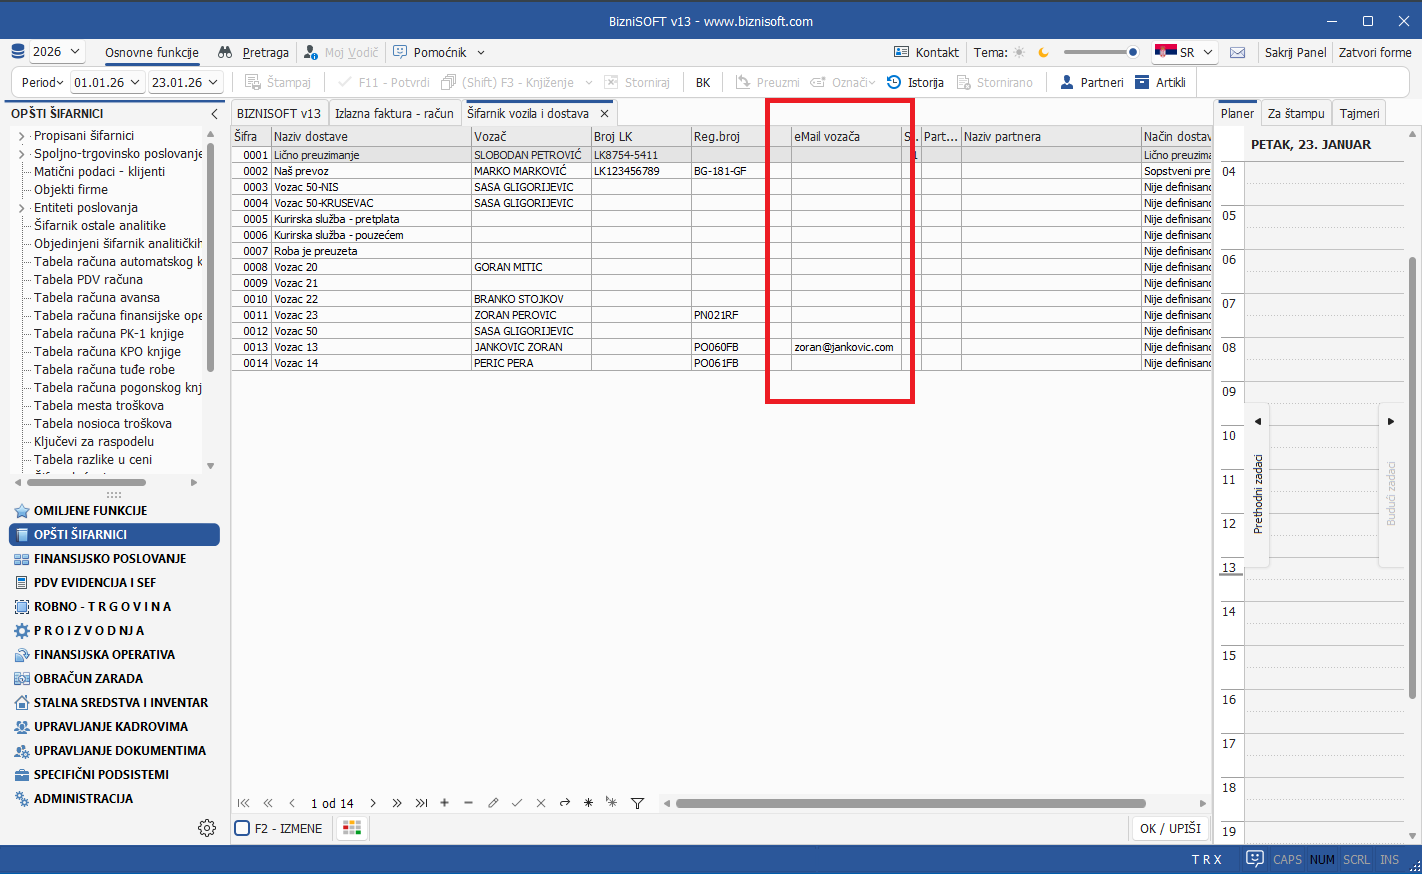
Task: Click the filter funnel icon in grid navigator
Action: pyautogui.click(x=637, y=803)
